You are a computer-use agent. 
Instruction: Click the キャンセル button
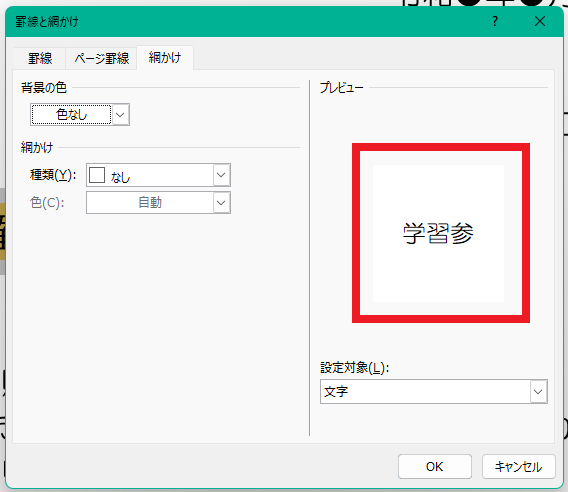[x=518, y=467]
